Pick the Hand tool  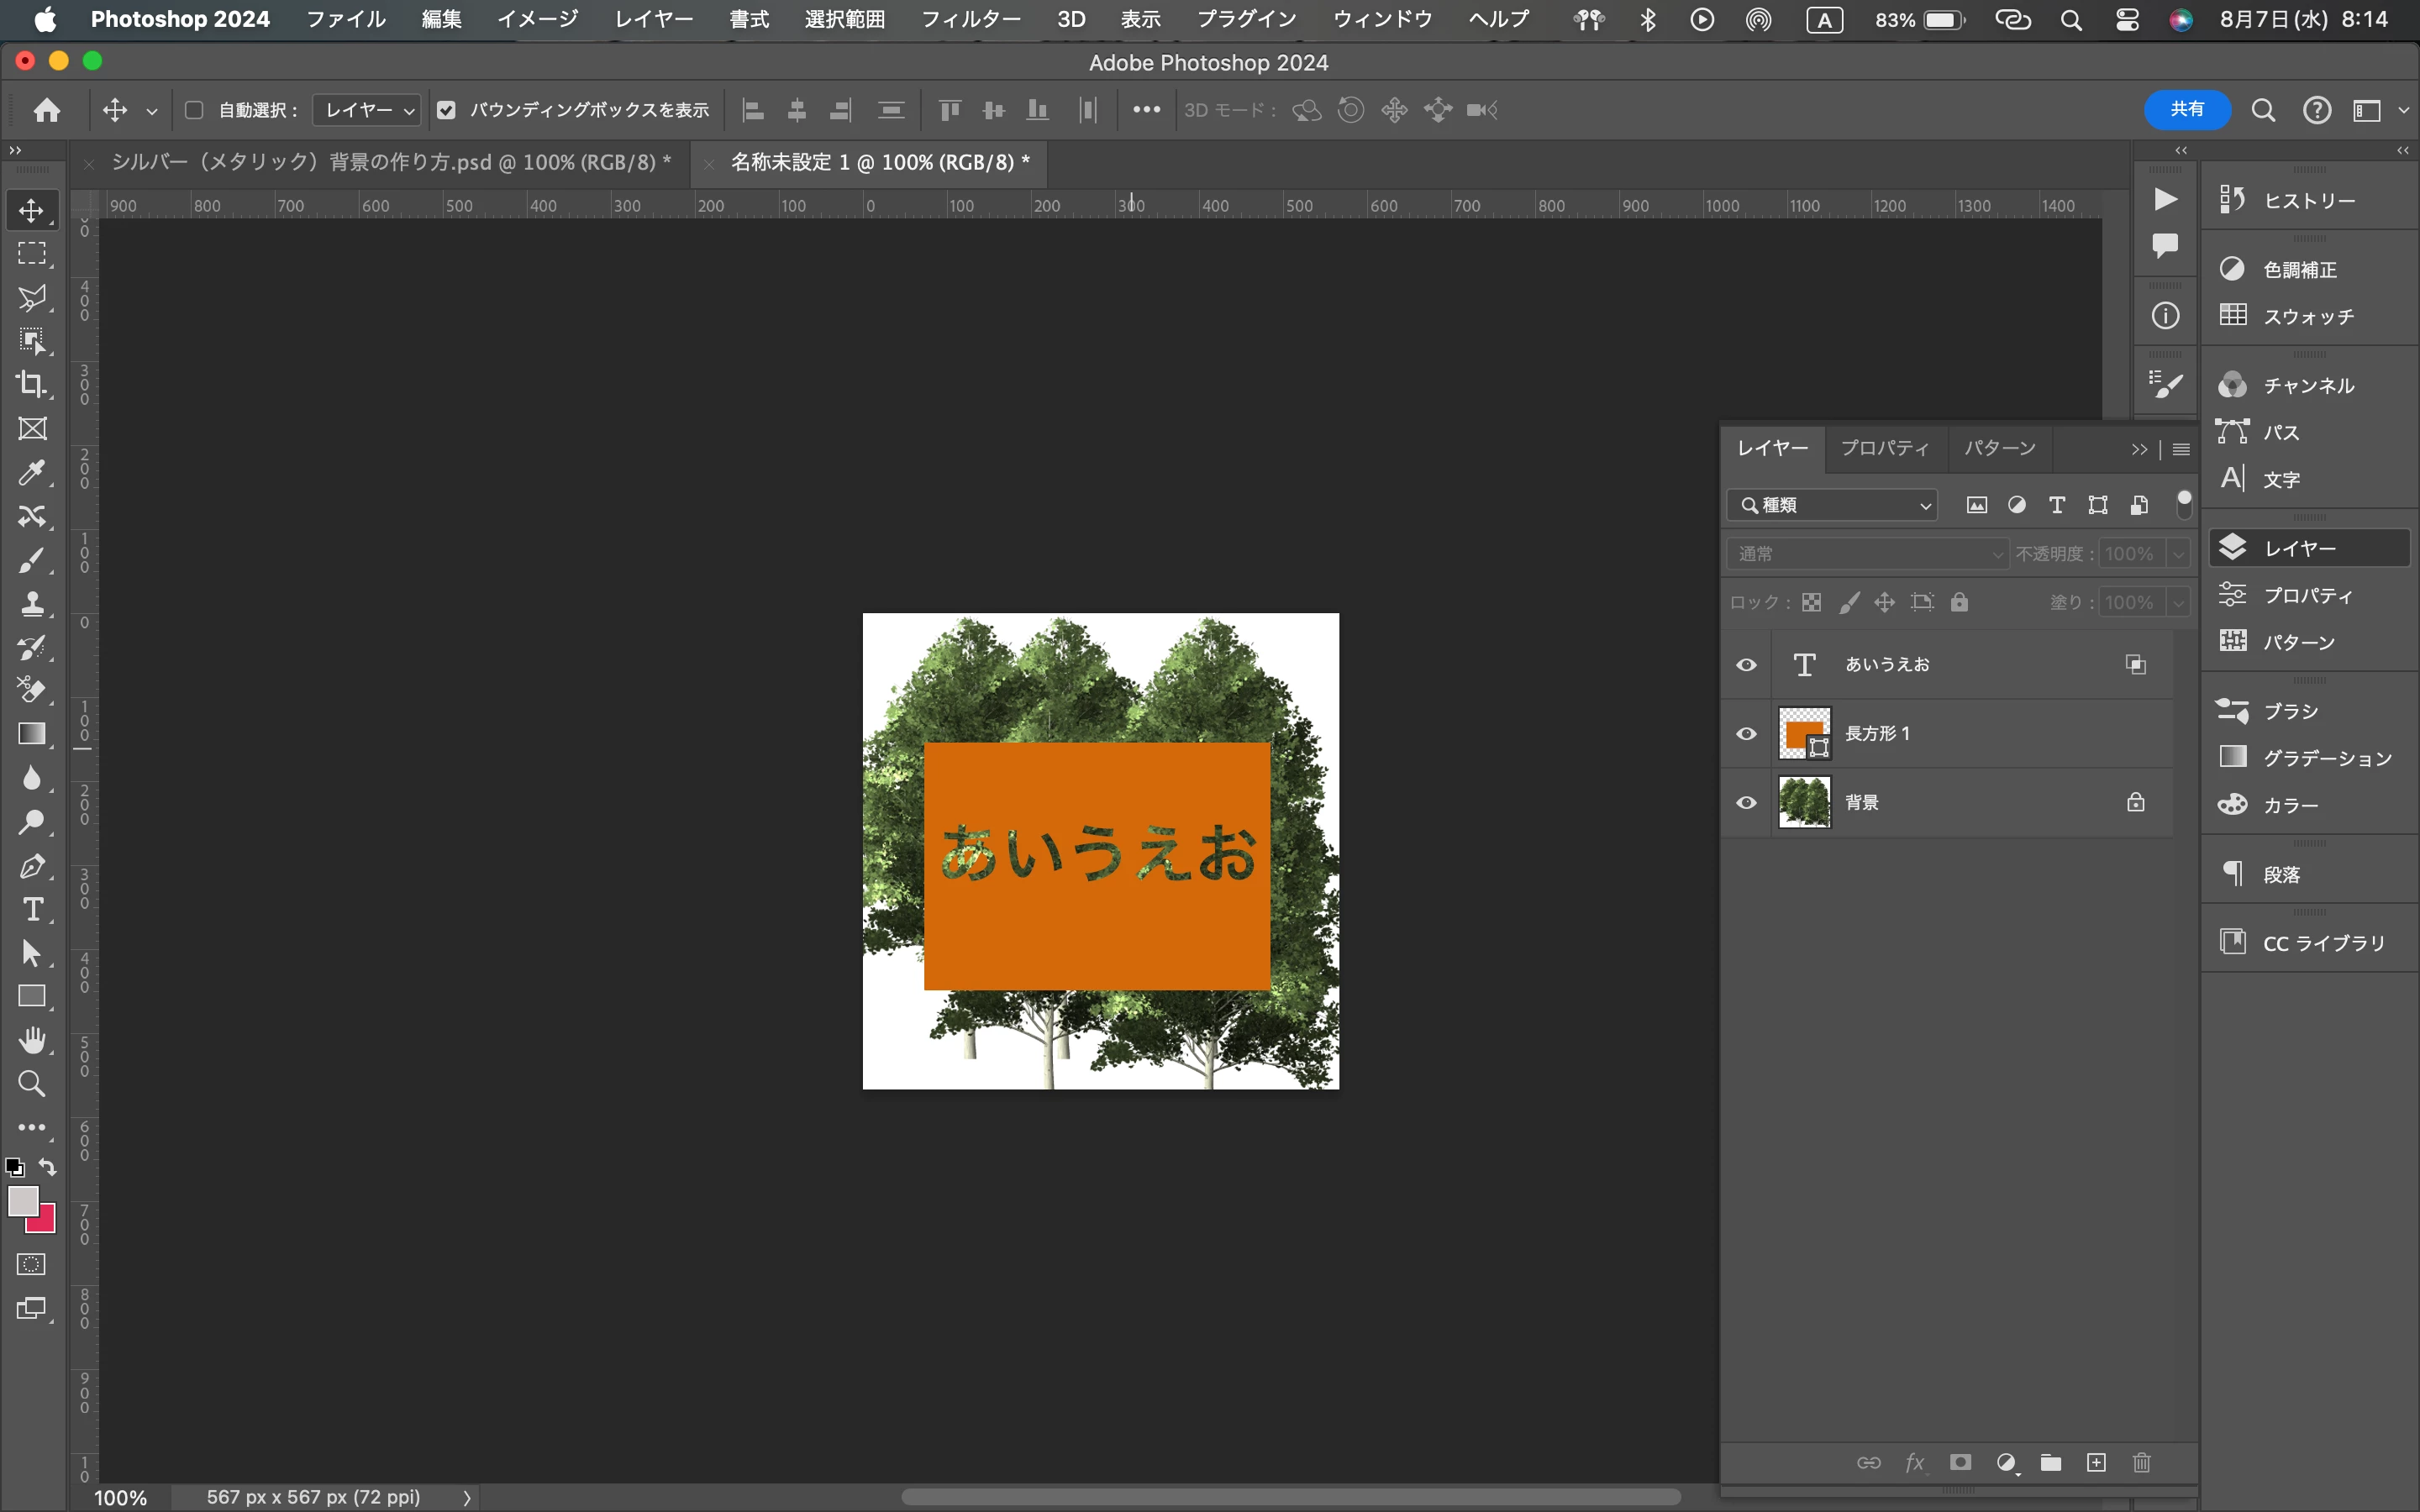32,1041
